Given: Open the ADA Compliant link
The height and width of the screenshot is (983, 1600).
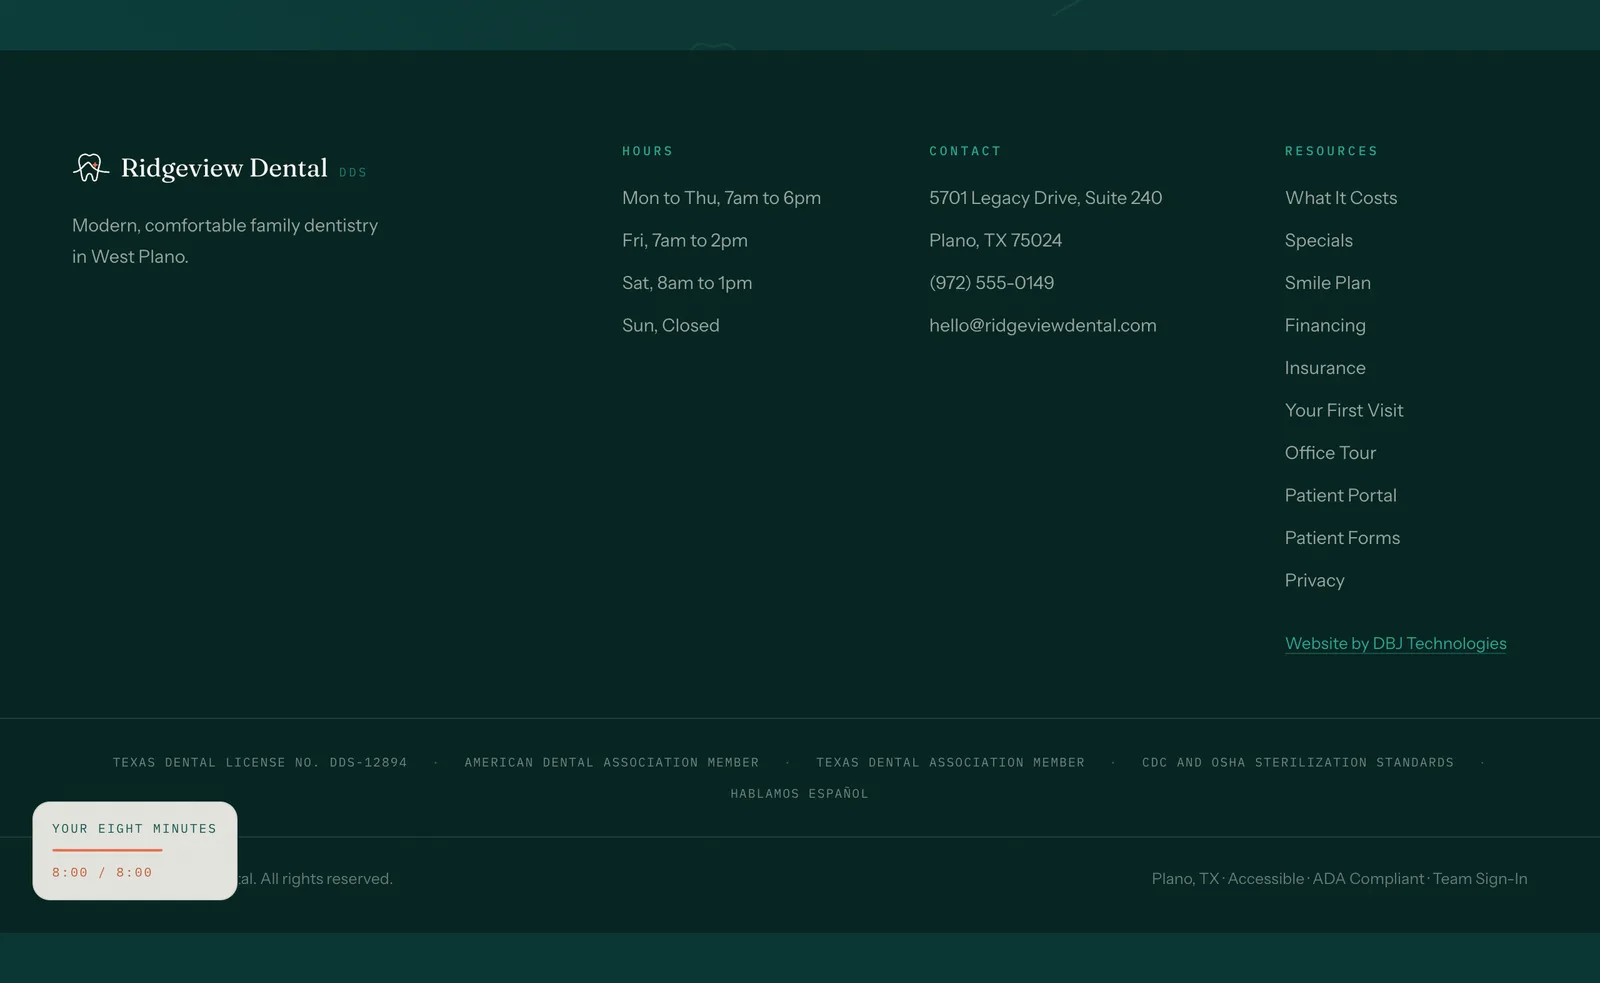Looking at the screenshot, I should tap(1368, 878).
